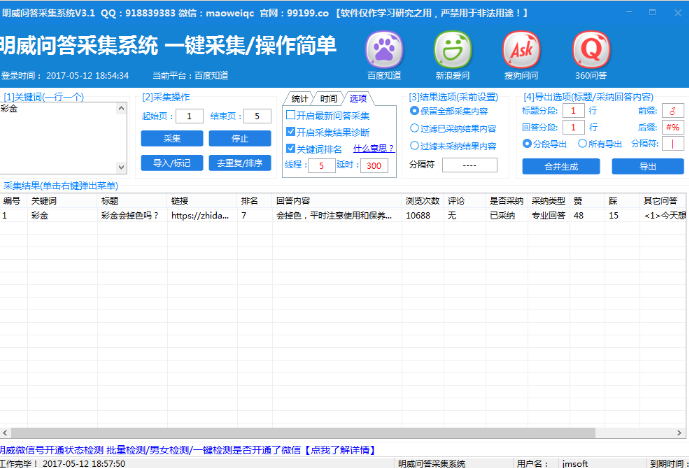This screenshot has height=468, width=689.
Task: Edit the 前缀 prefix field
Action: (x=673, y=111)
